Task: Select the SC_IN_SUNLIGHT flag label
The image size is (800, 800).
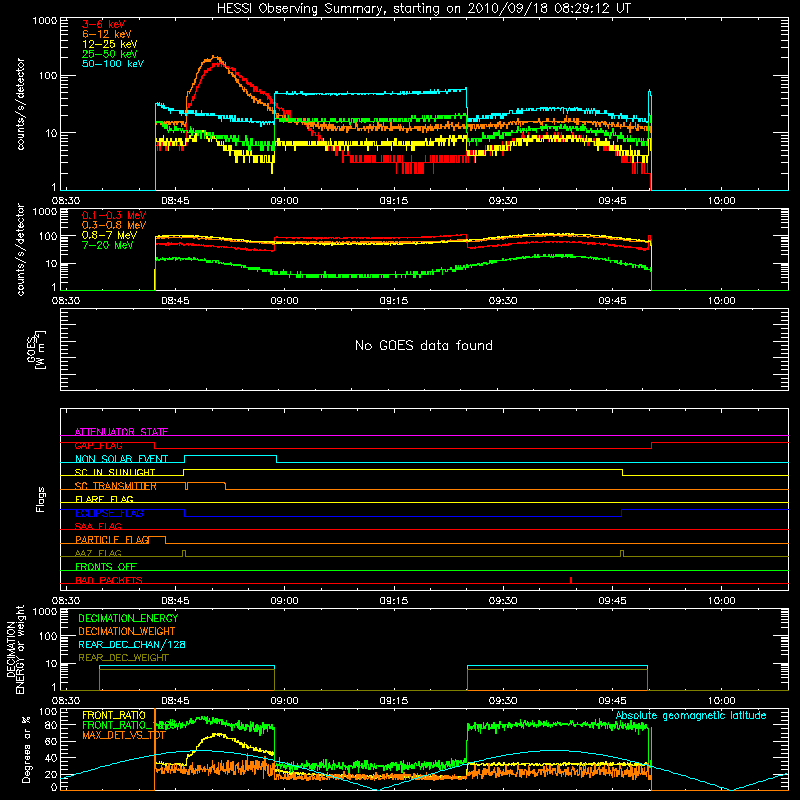Action: click(115, 472)
